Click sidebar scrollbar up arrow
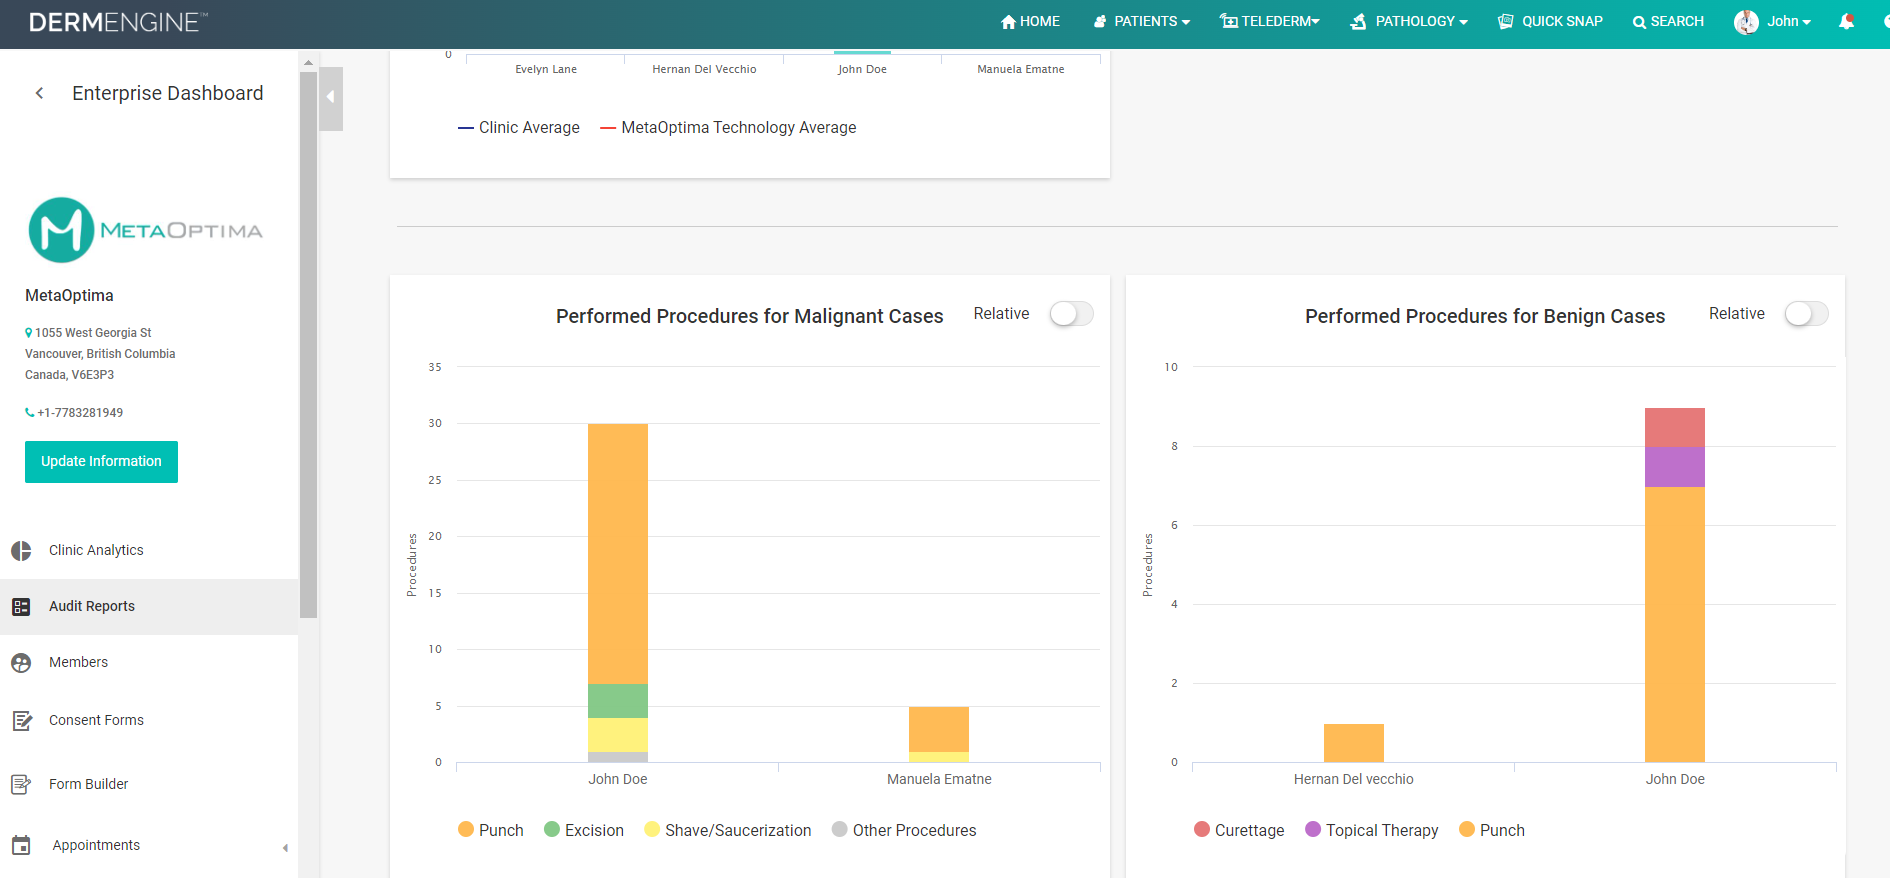 [308, 62]
